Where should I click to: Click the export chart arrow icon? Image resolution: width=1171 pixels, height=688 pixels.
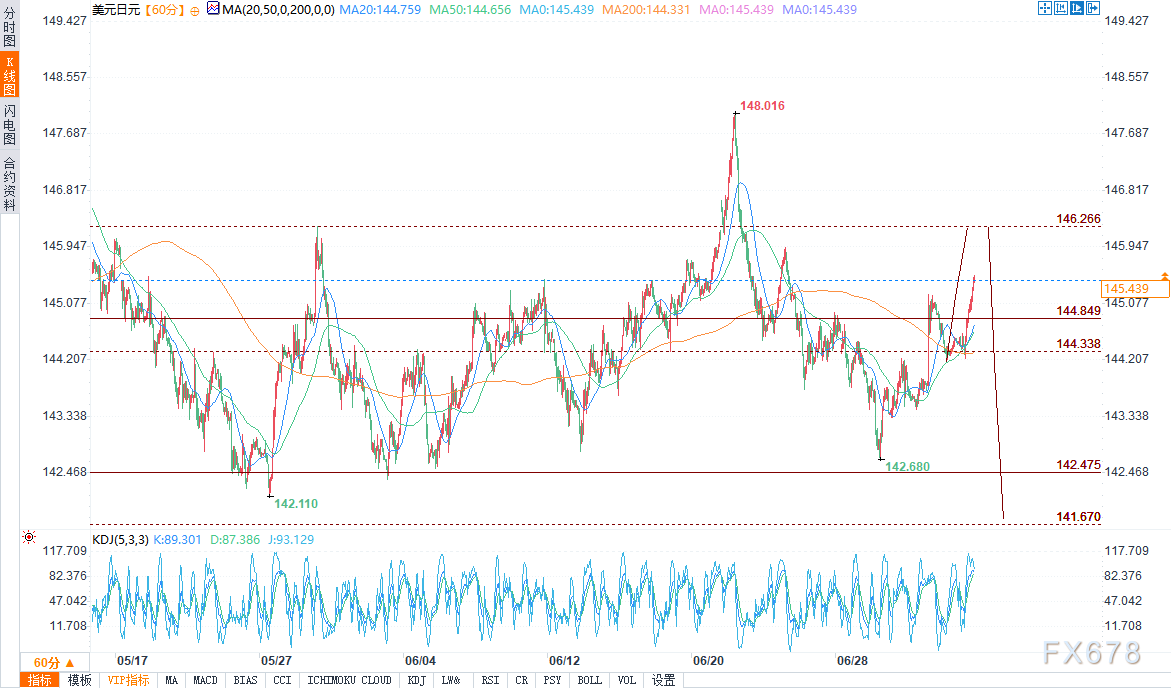click(1093, 9)
